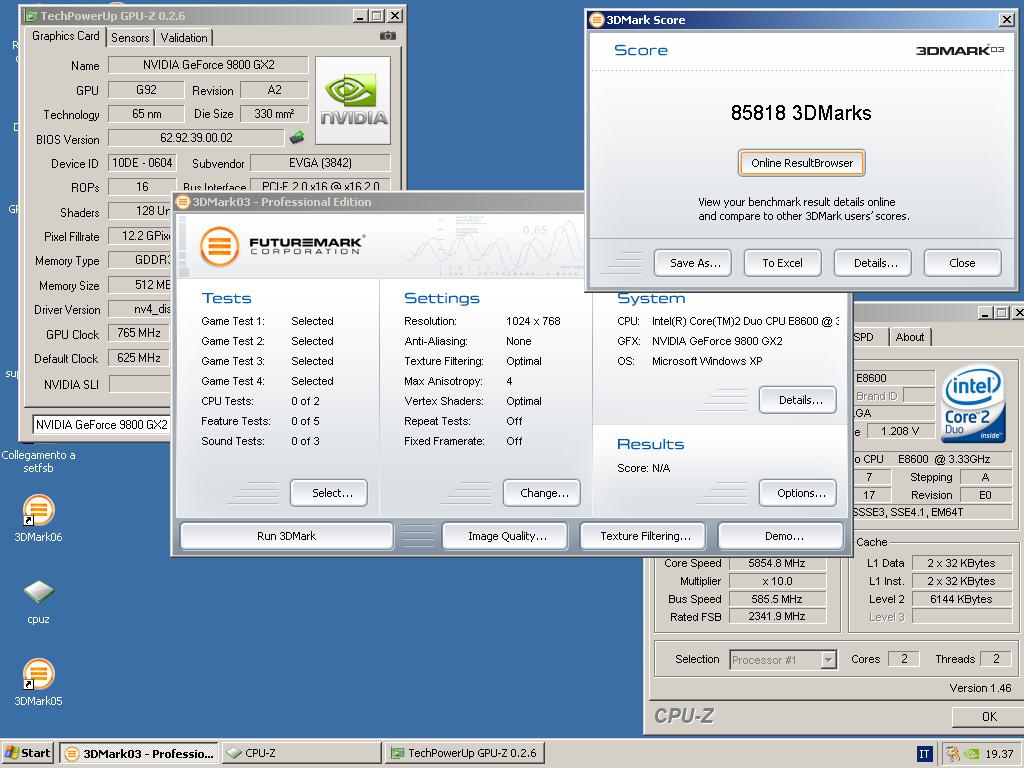Click the Subvendor EVGA (3842) field
The image size is (1024, 768).
(x=320, y=163)
